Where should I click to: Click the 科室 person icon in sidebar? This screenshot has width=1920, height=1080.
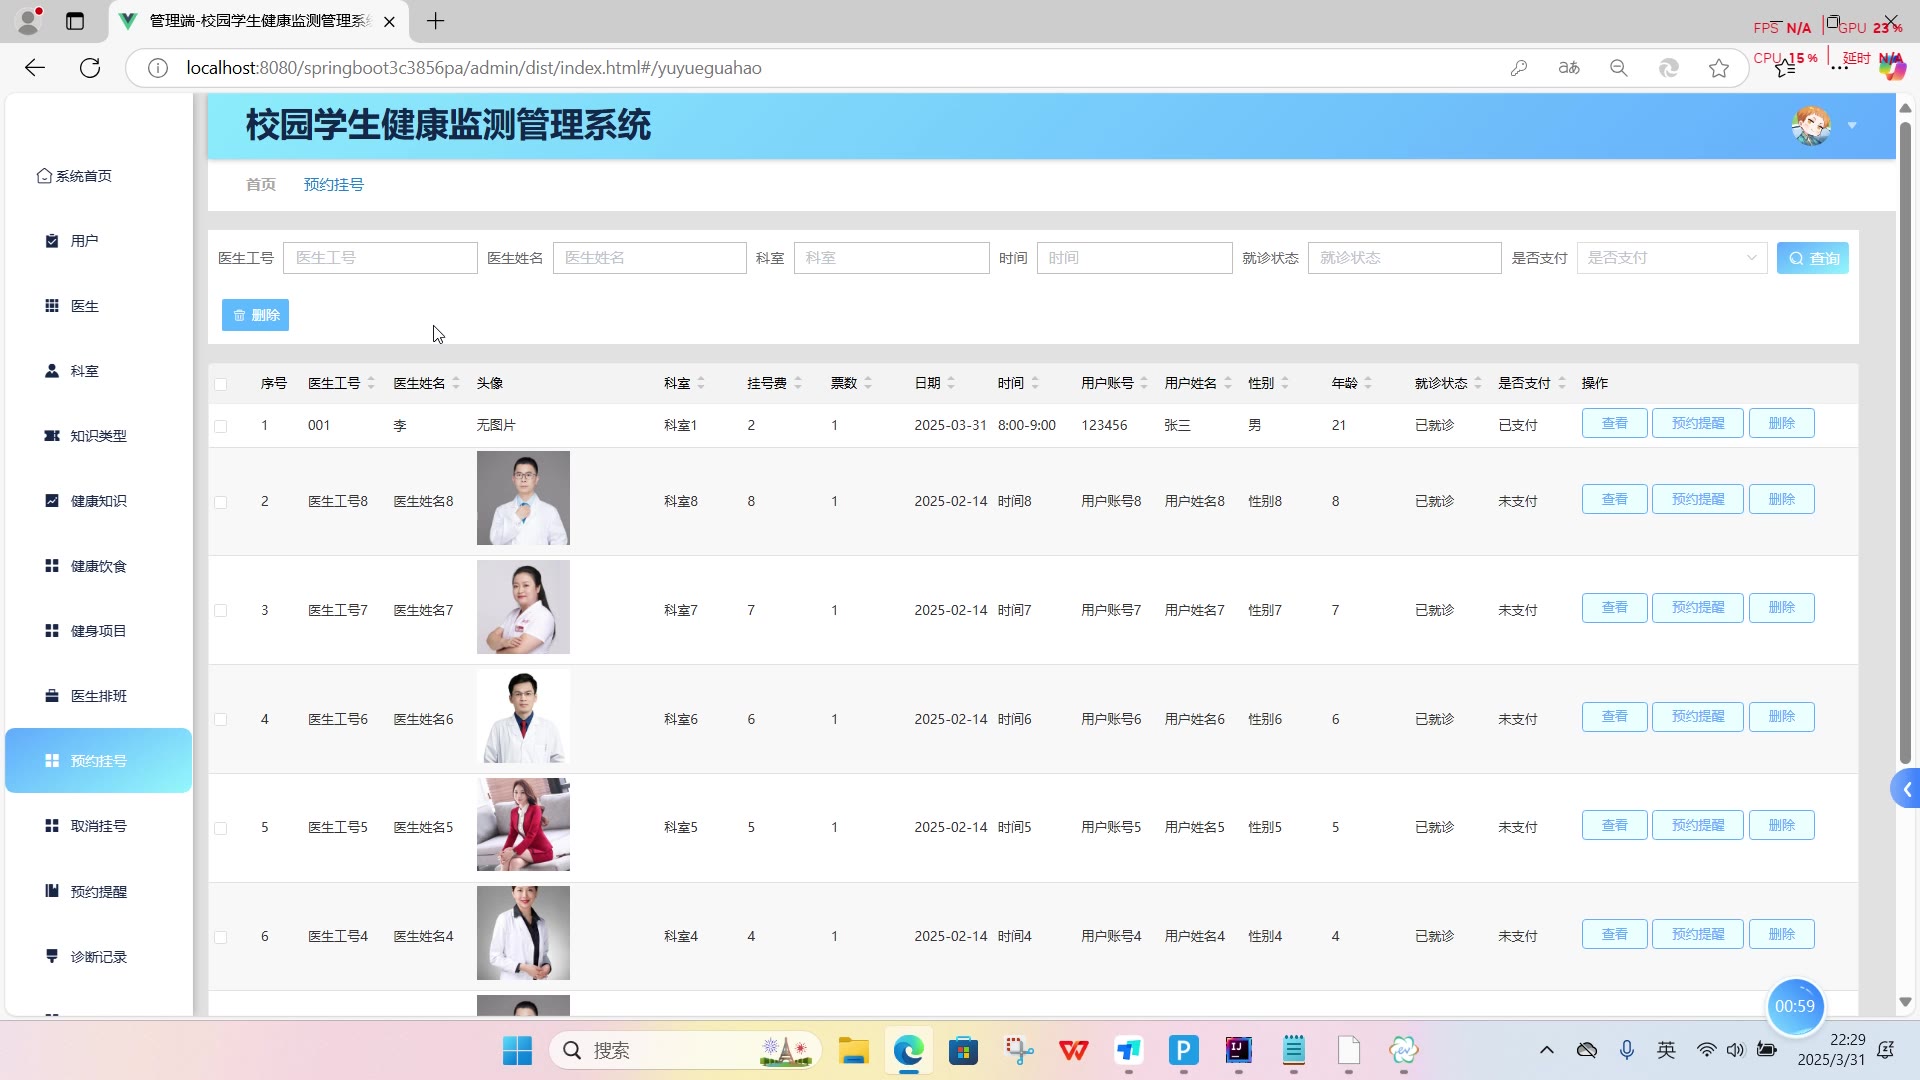(x=52, y=371)
